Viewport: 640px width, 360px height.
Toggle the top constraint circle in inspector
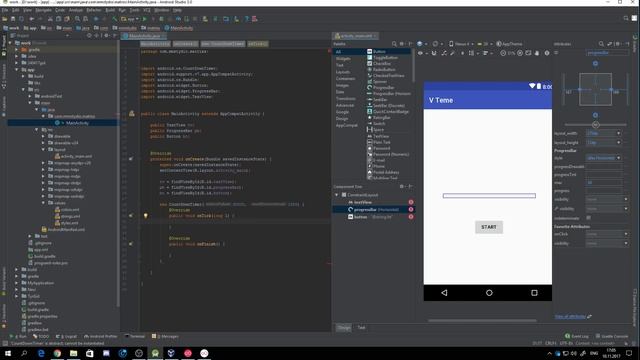(595, 64)
